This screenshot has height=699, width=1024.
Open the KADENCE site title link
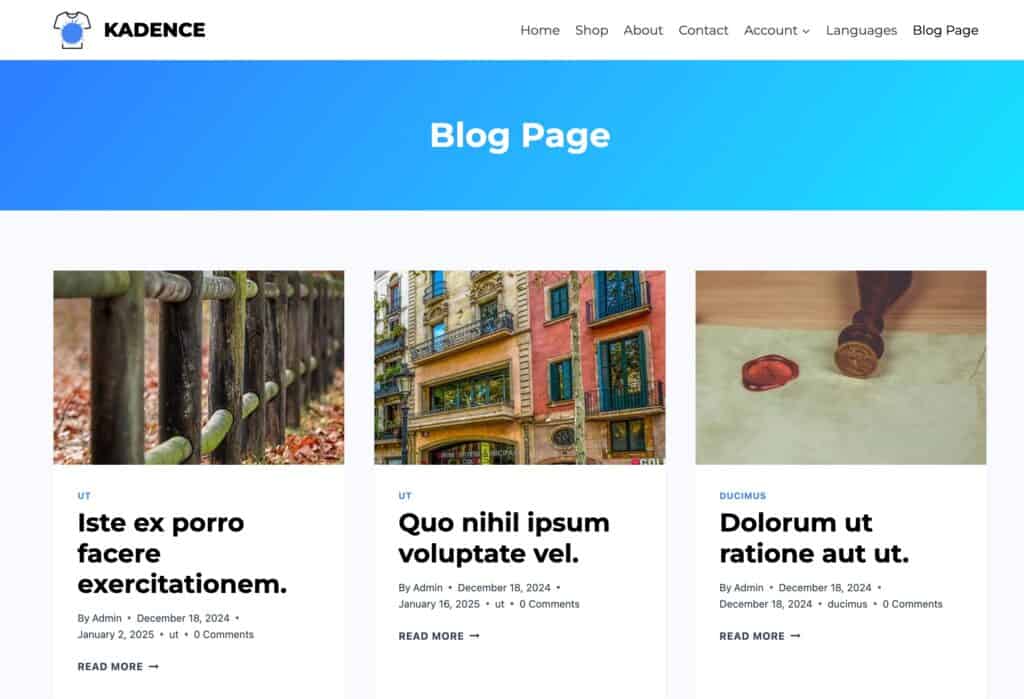tap(155, 30)
